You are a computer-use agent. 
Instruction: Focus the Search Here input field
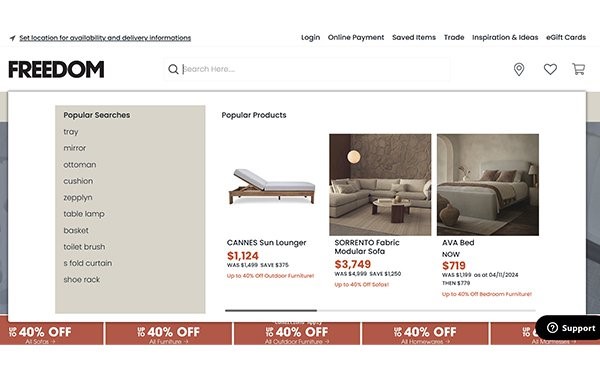pyautogui.click(x=314, y=69)
